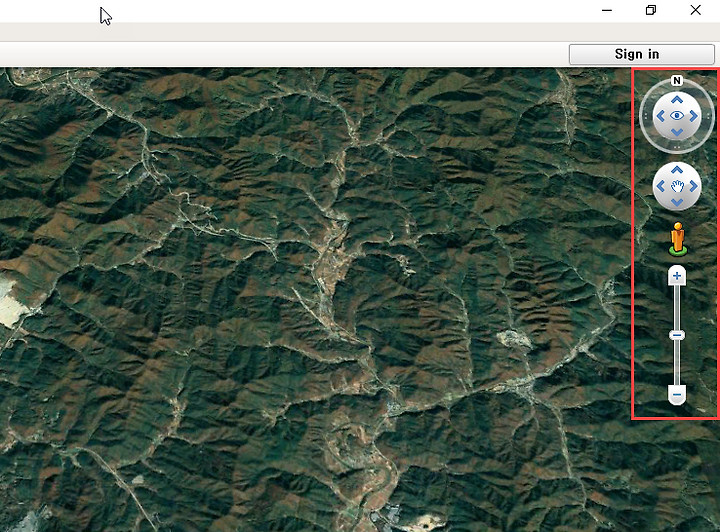Screen dimensions: 720x532
Task: Zoom out with the minus button
Action: [x=677, y=395]
